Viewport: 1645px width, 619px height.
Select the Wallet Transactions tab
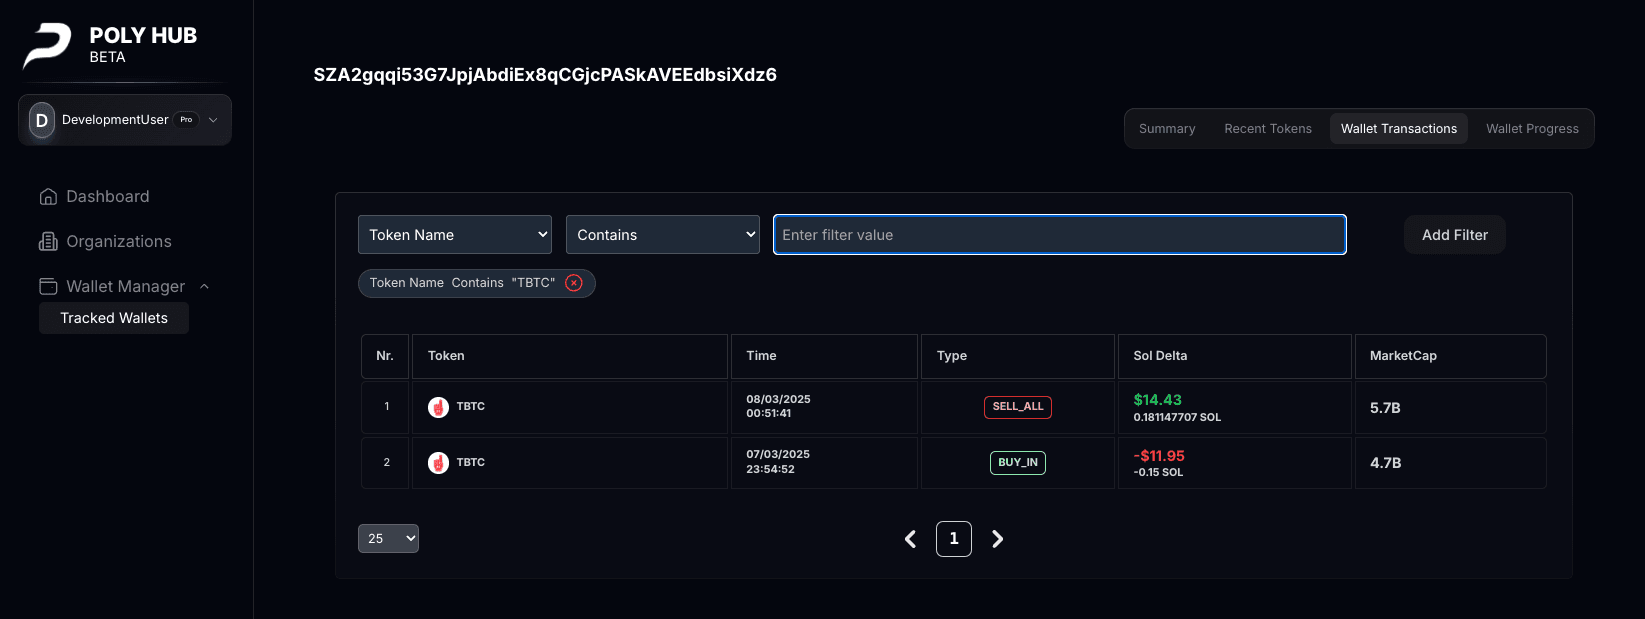tap(1399, 129)
